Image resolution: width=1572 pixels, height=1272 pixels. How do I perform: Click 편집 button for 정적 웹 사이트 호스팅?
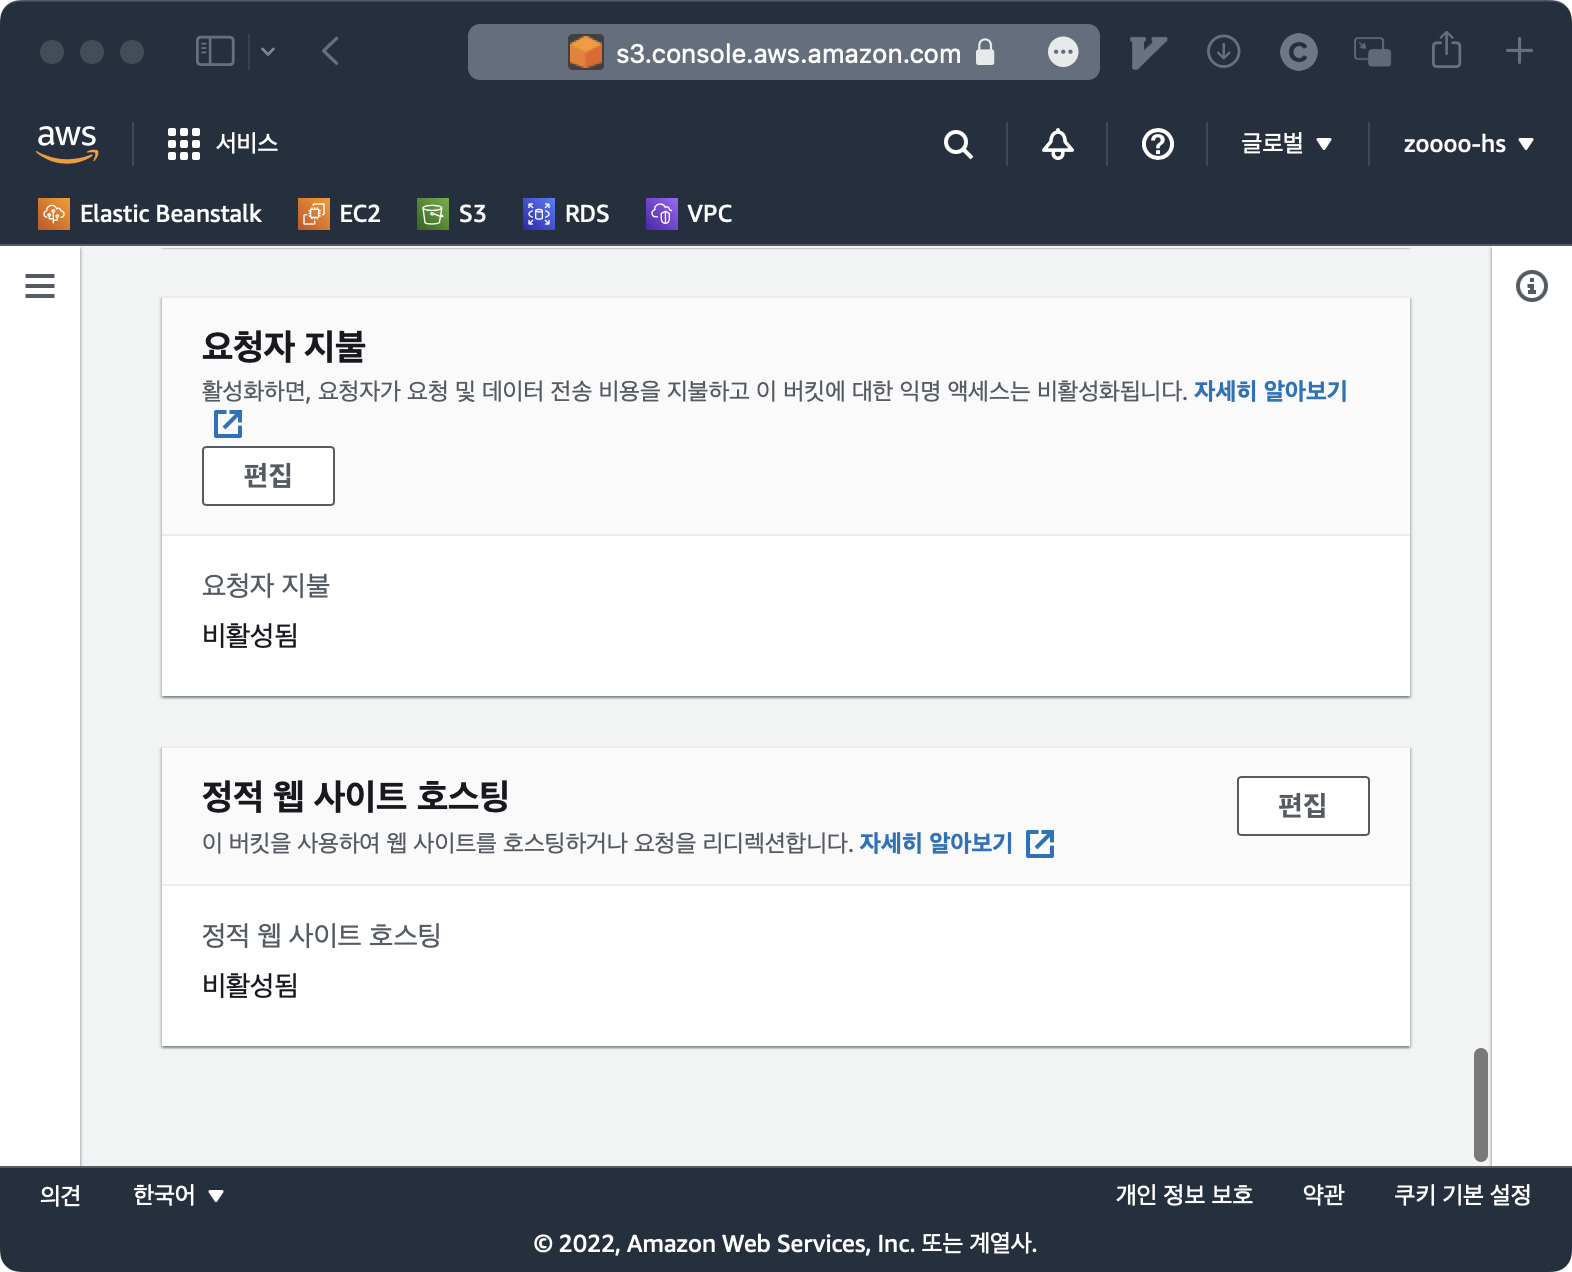[1303, 806]
